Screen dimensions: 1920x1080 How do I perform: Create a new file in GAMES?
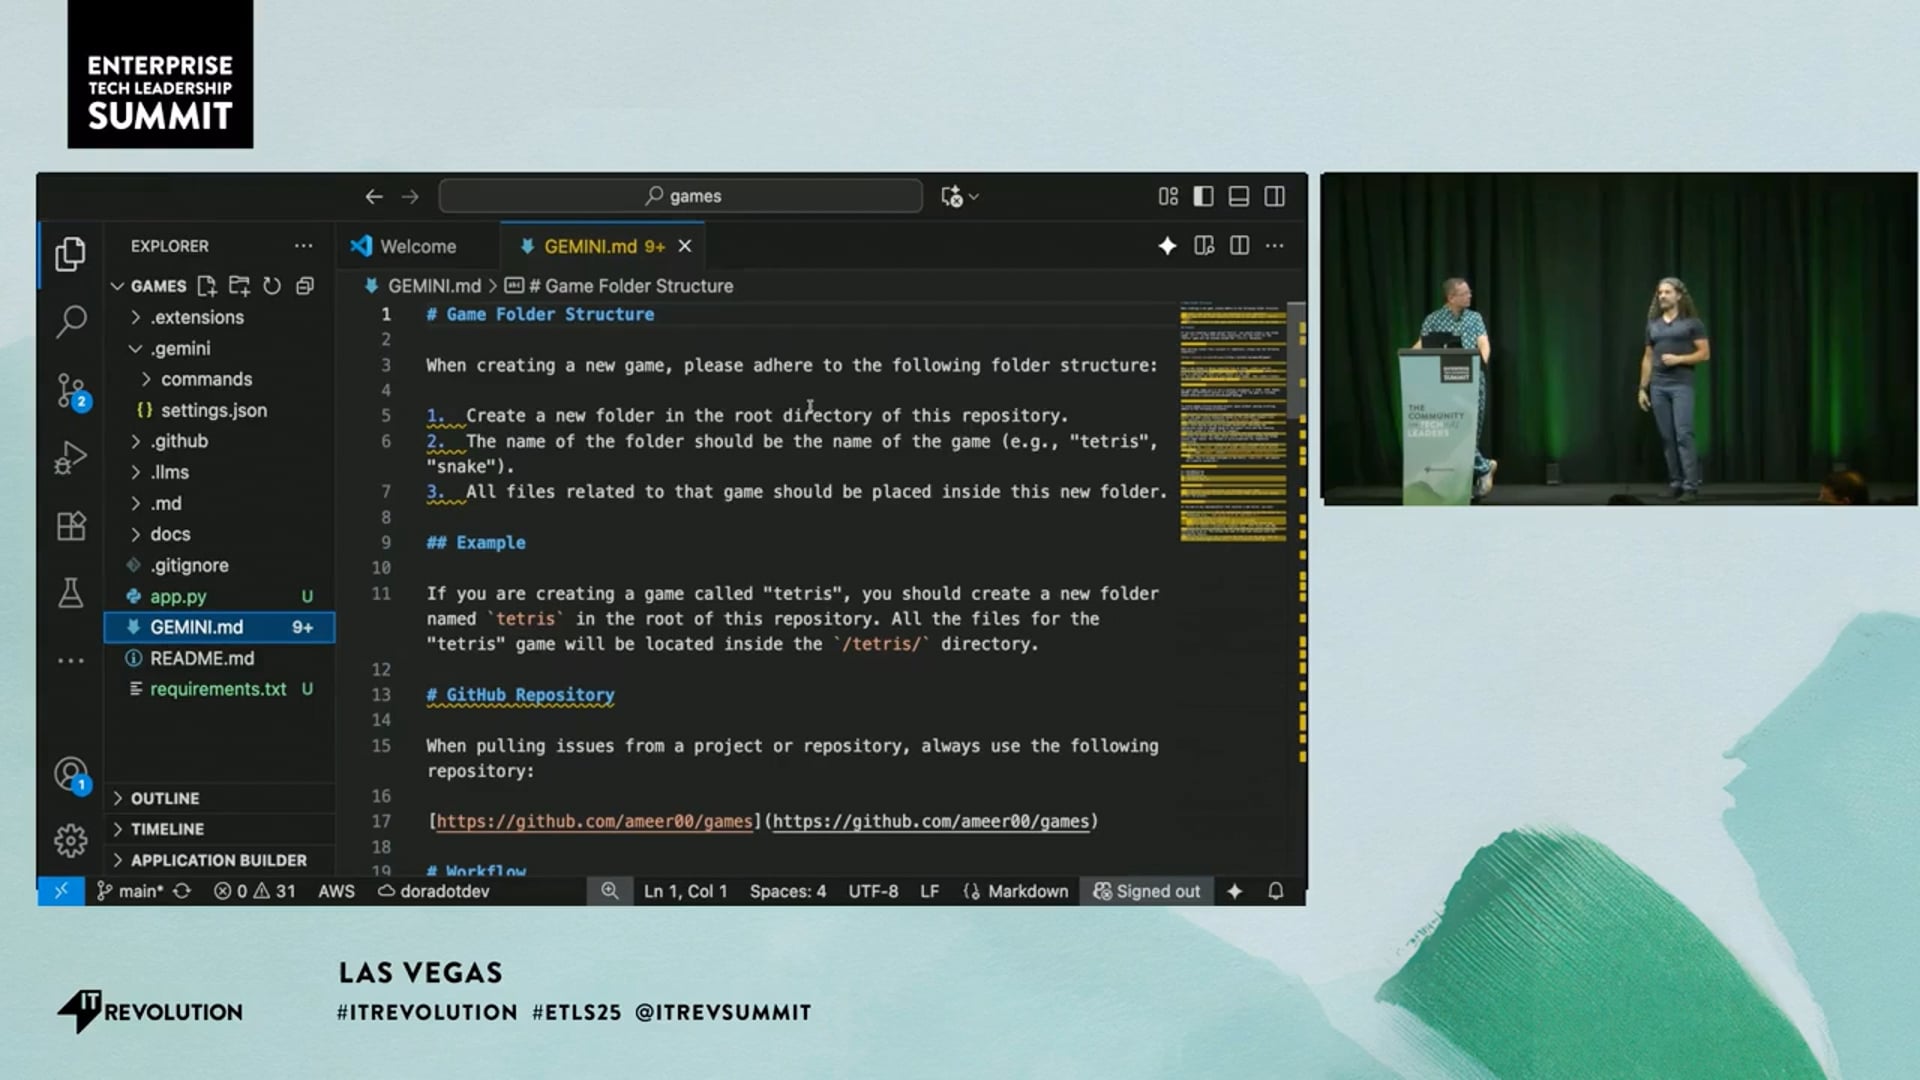click(207, 286)
